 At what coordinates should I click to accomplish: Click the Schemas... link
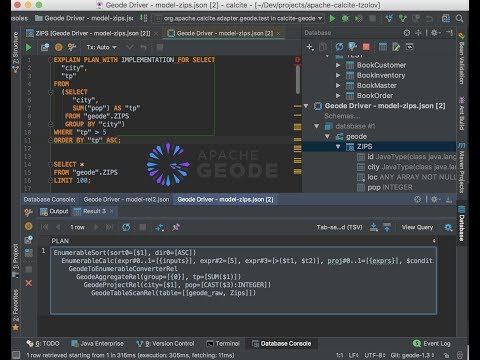(x=342, y=116)
